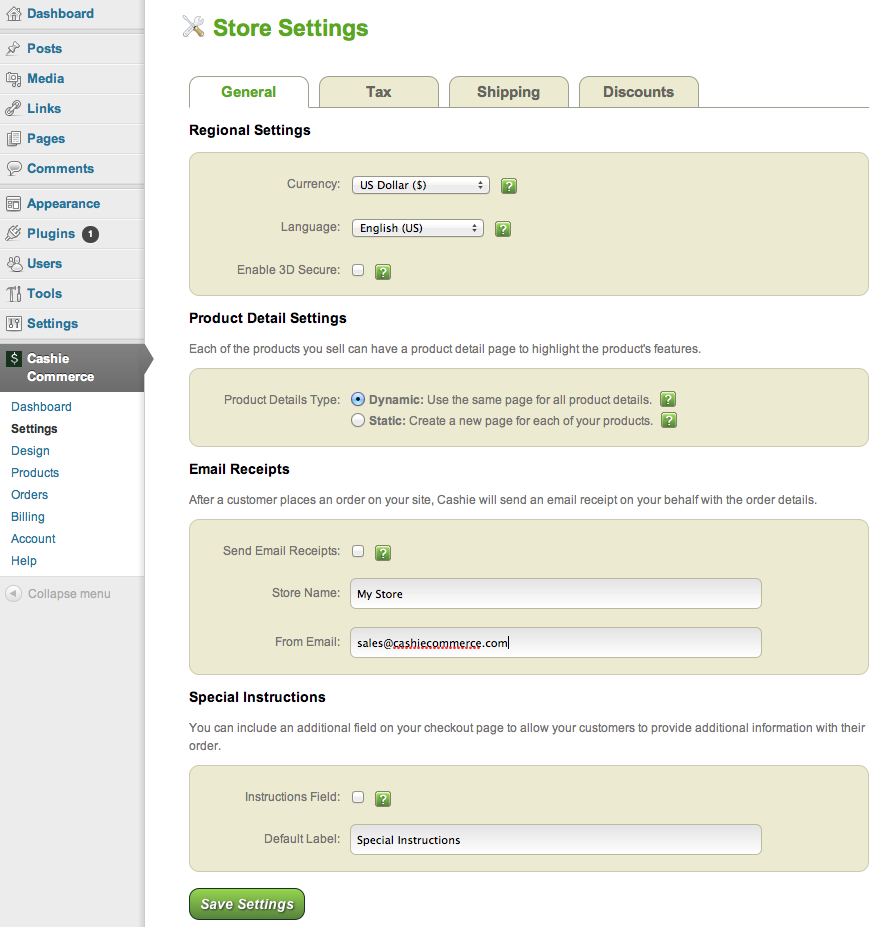
Task: Click the Posts pushpin icon
Action: 14,48
